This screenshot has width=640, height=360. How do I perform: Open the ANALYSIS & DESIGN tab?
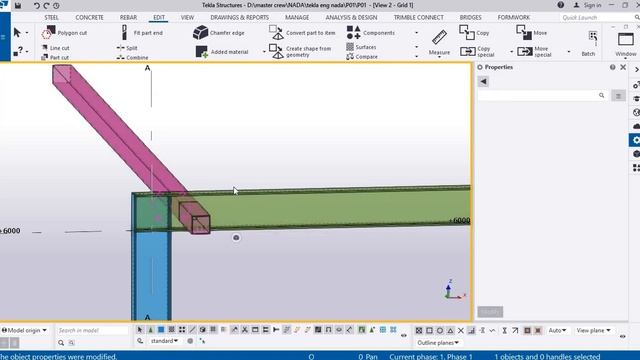tap(351, 18)
